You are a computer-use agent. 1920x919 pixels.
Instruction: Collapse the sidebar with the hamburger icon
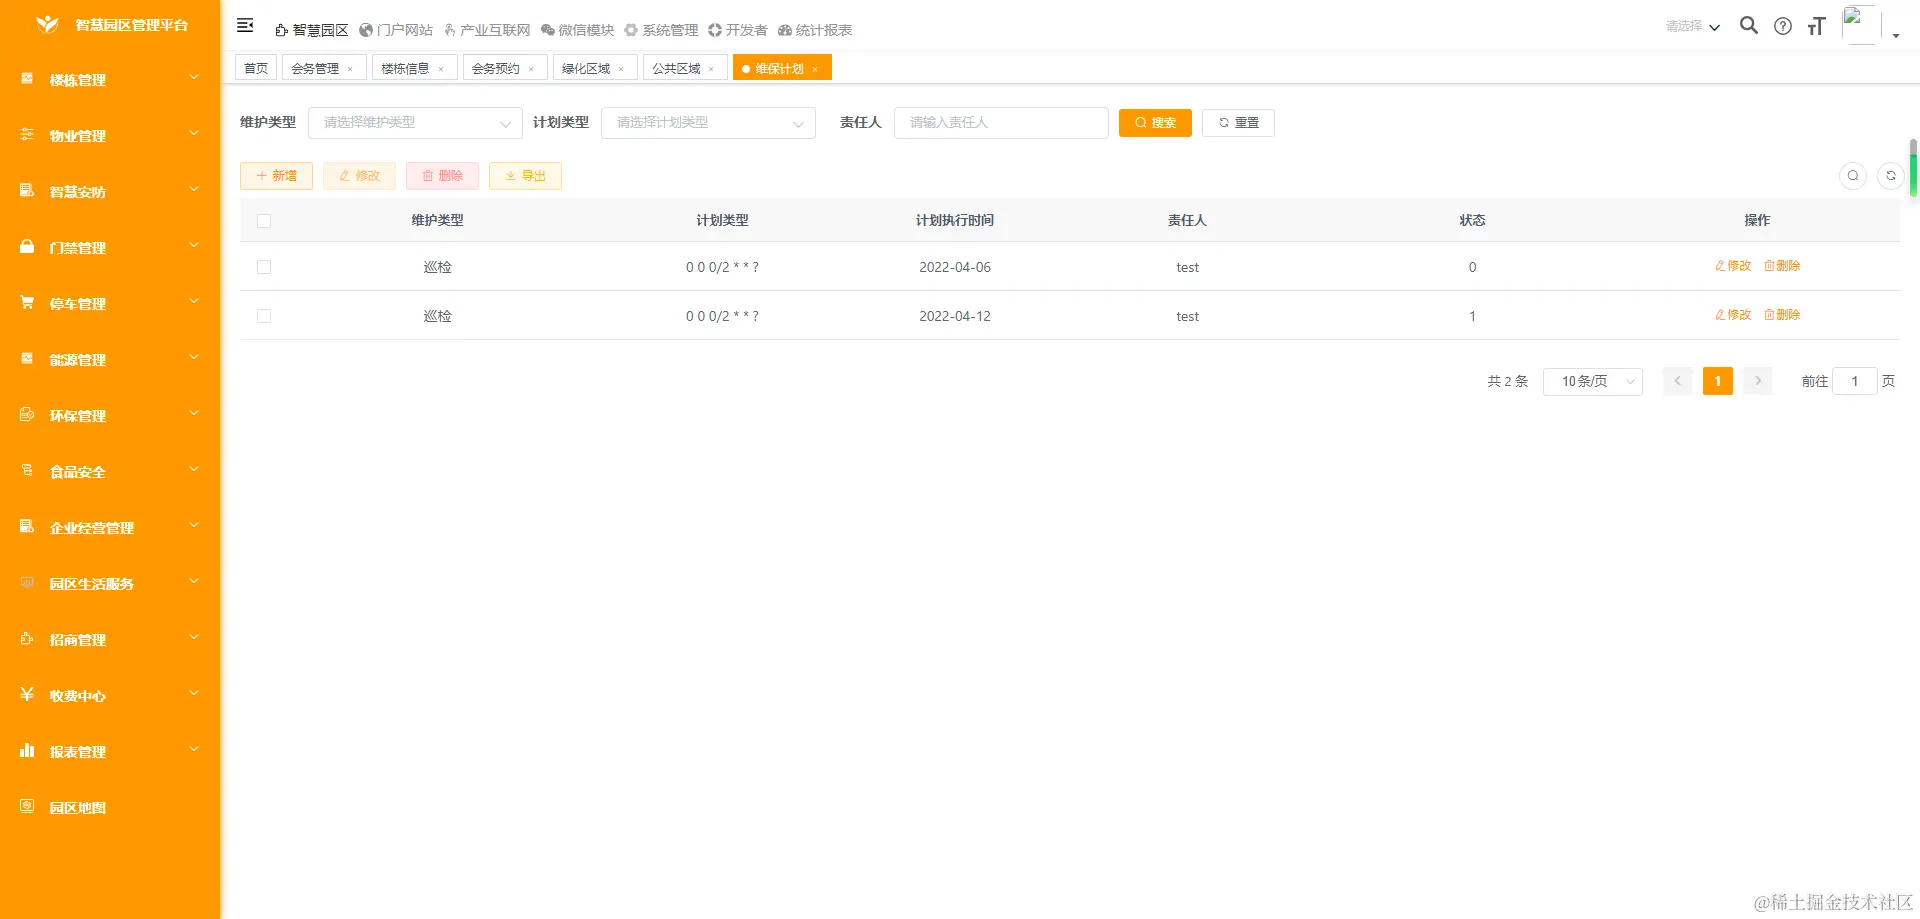pos(245,26)
